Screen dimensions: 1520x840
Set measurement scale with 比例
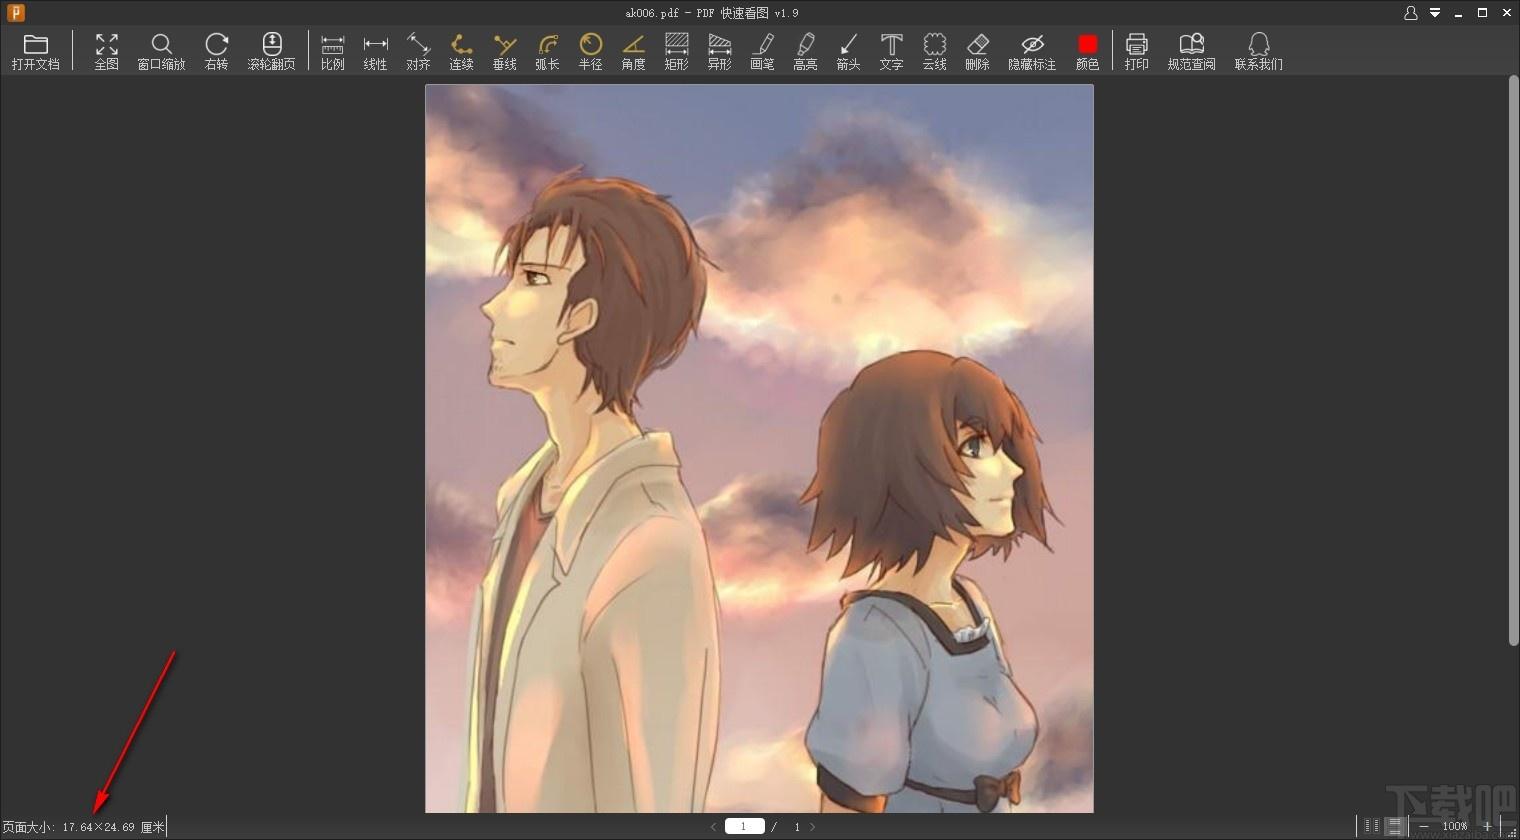click(332, 52)
